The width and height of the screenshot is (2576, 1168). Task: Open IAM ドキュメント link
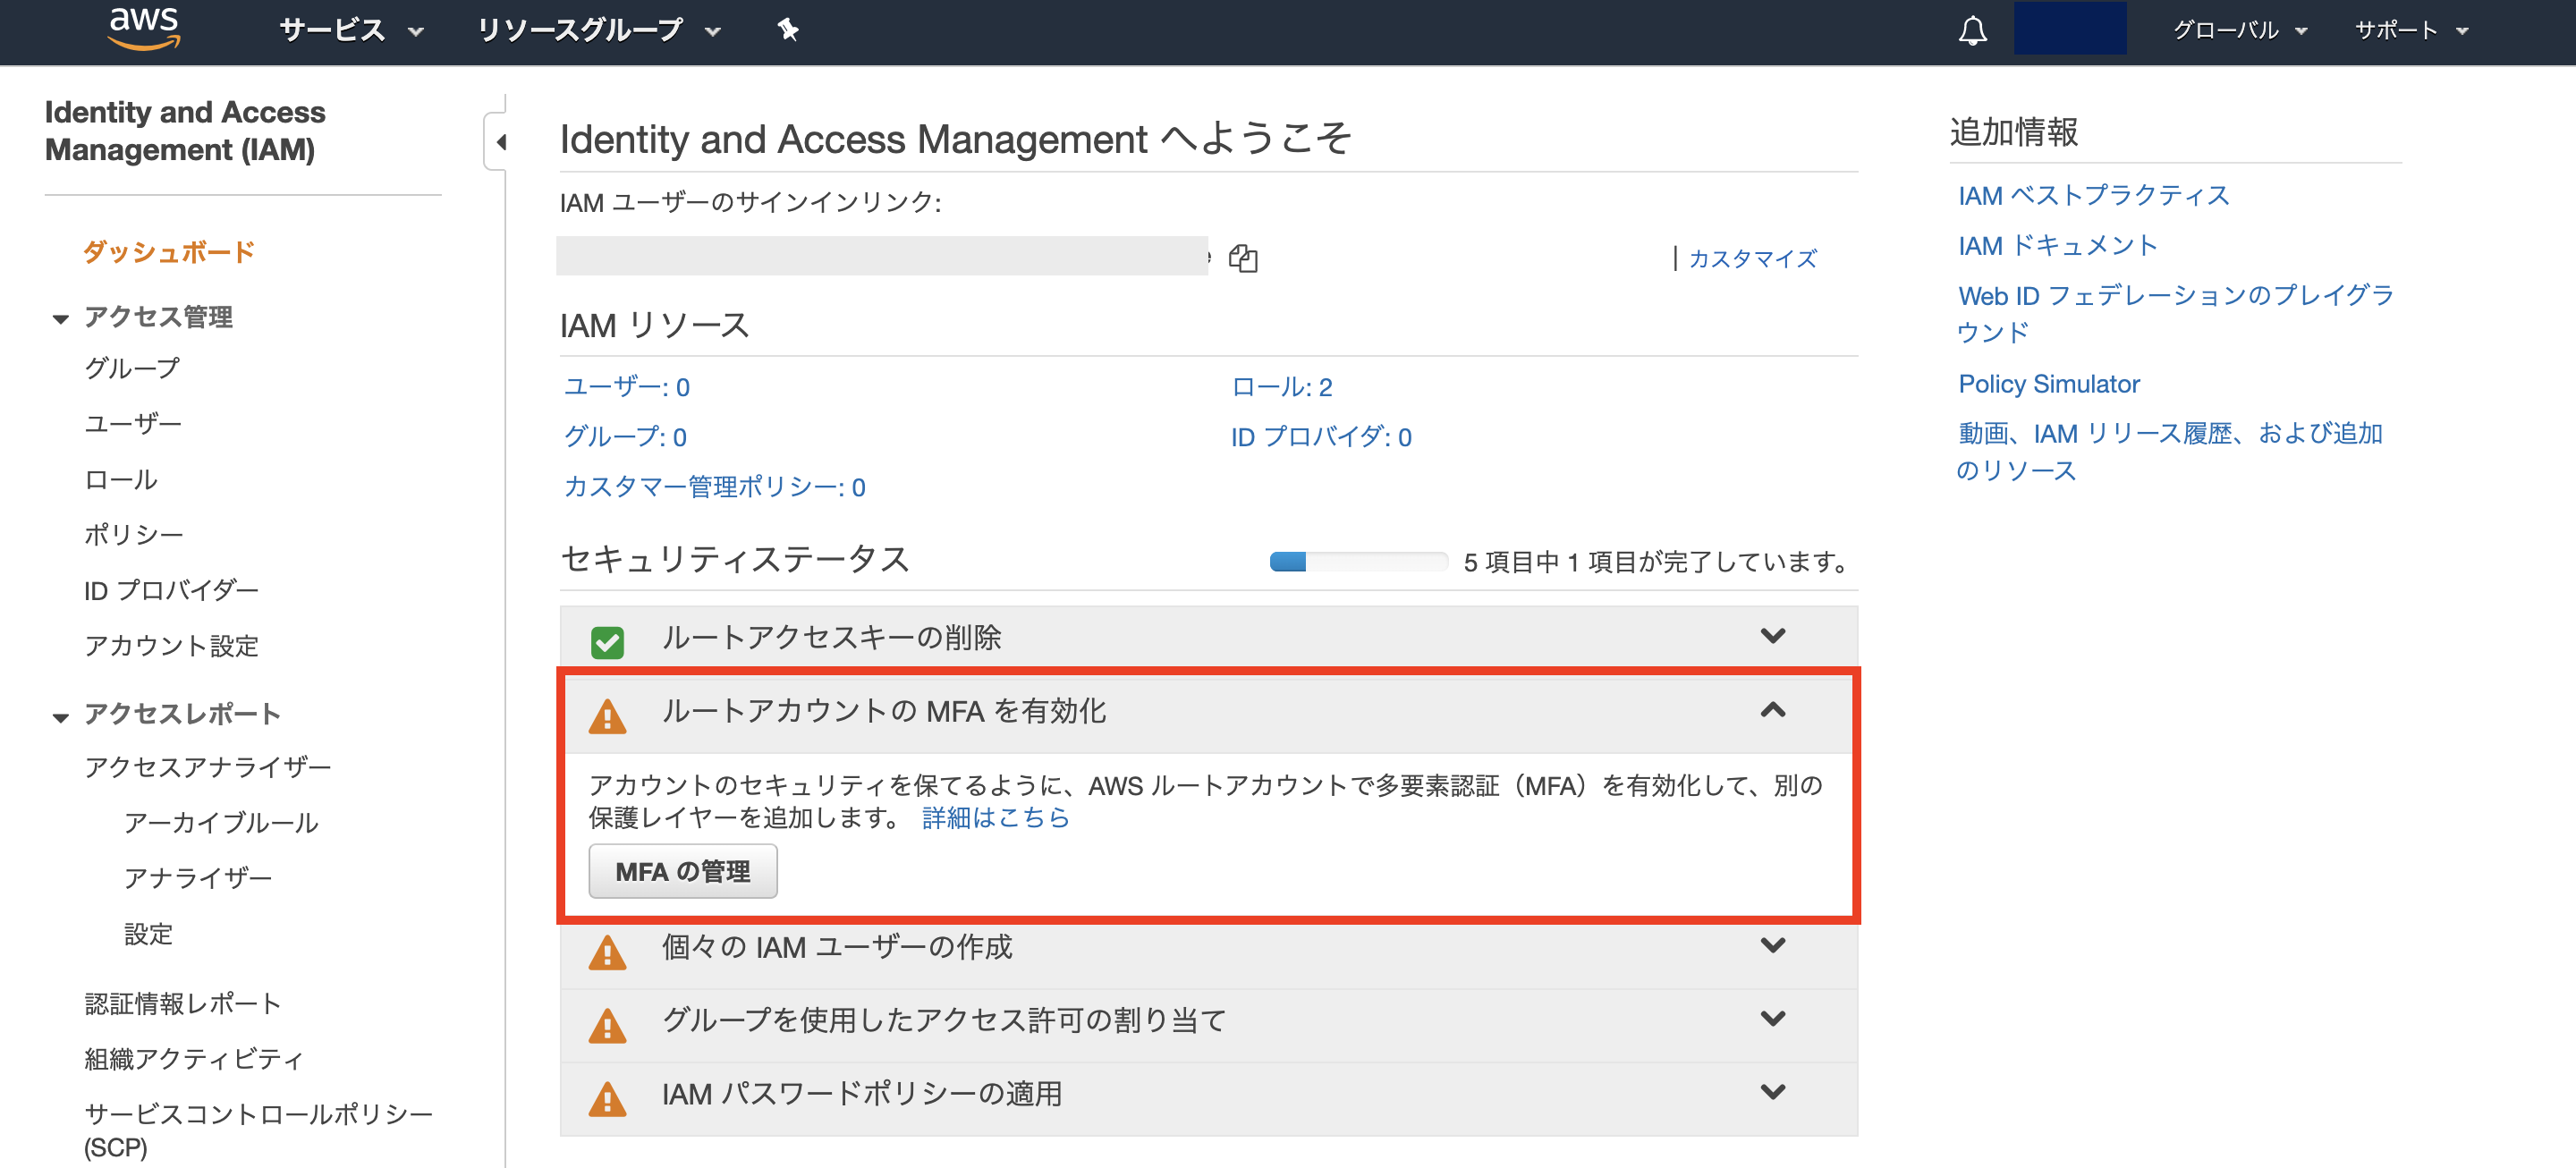pyautogui.click(x=2058, y=245)
